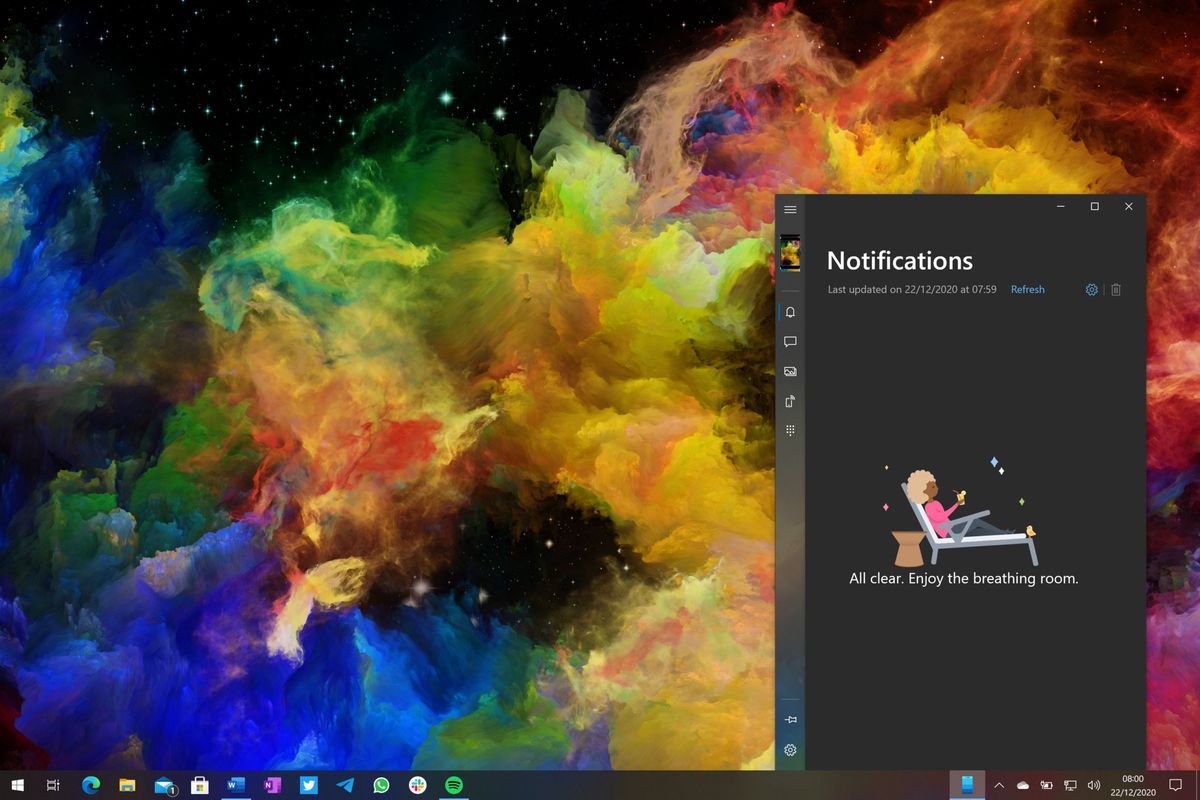Open Telegram from the taskbar
Screen dimensions: 1200x800
pos(343,786)
